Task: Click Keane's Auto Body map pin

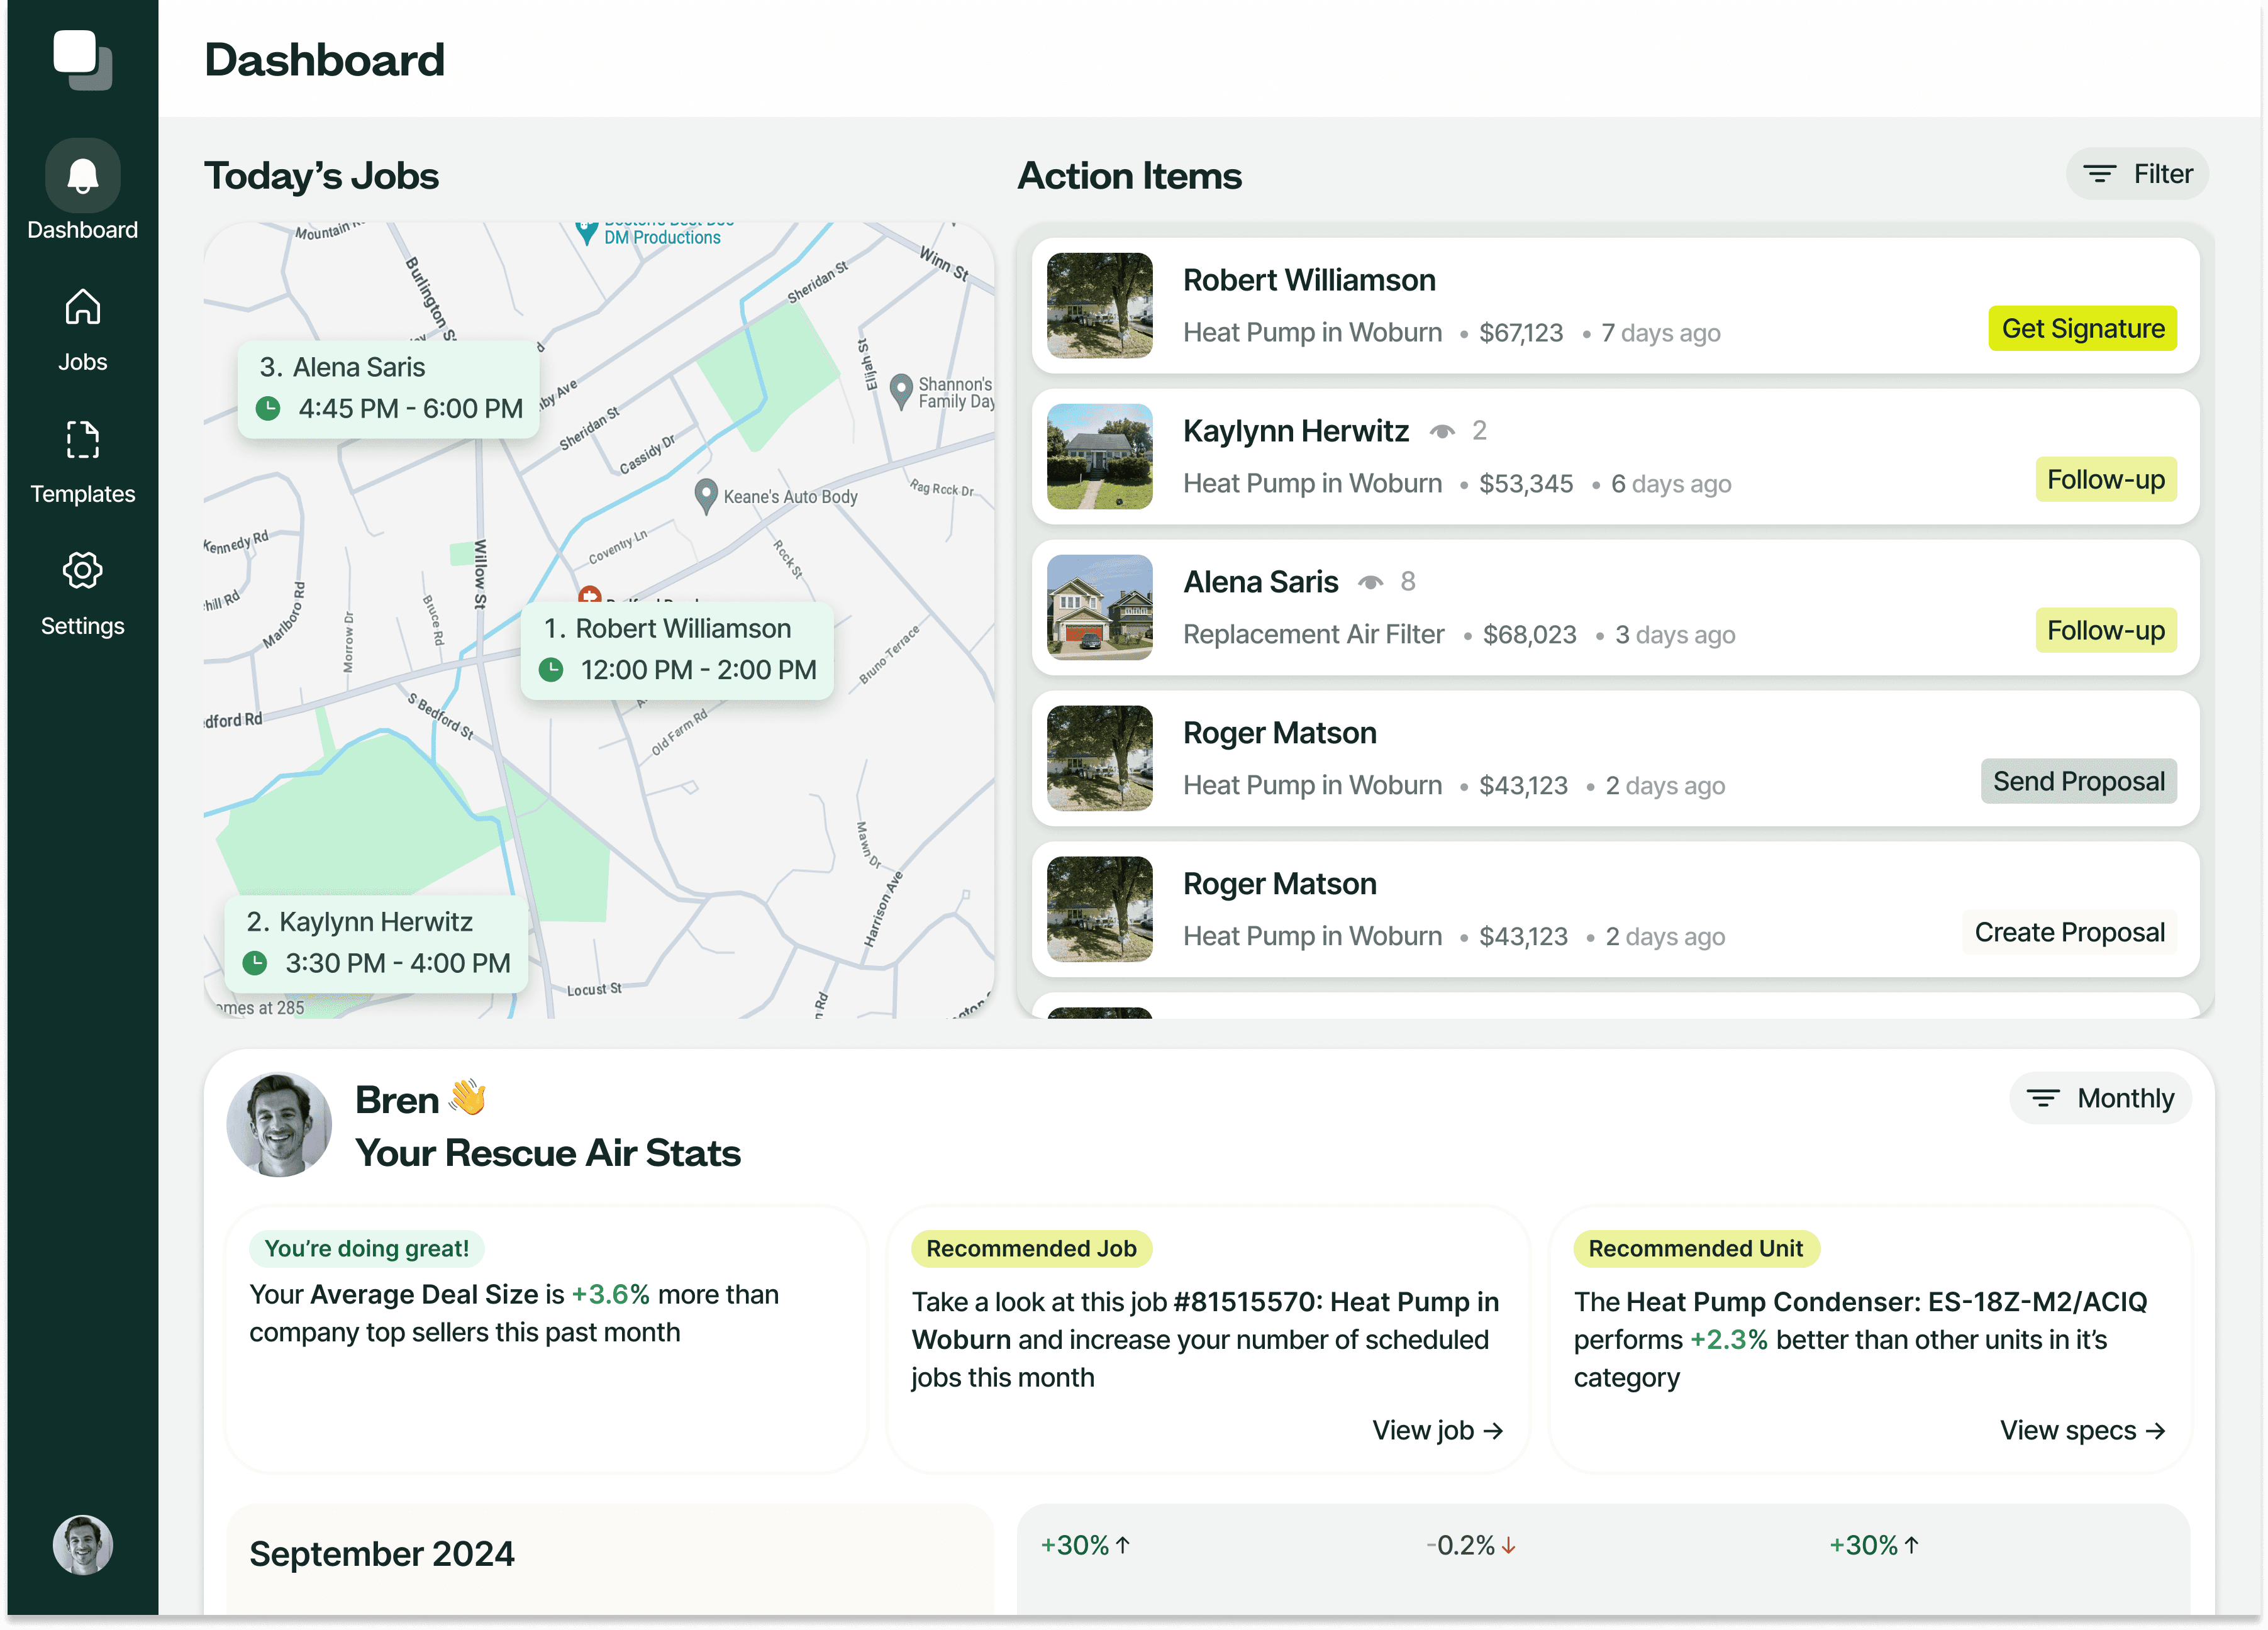Action: tap(706, 494)
